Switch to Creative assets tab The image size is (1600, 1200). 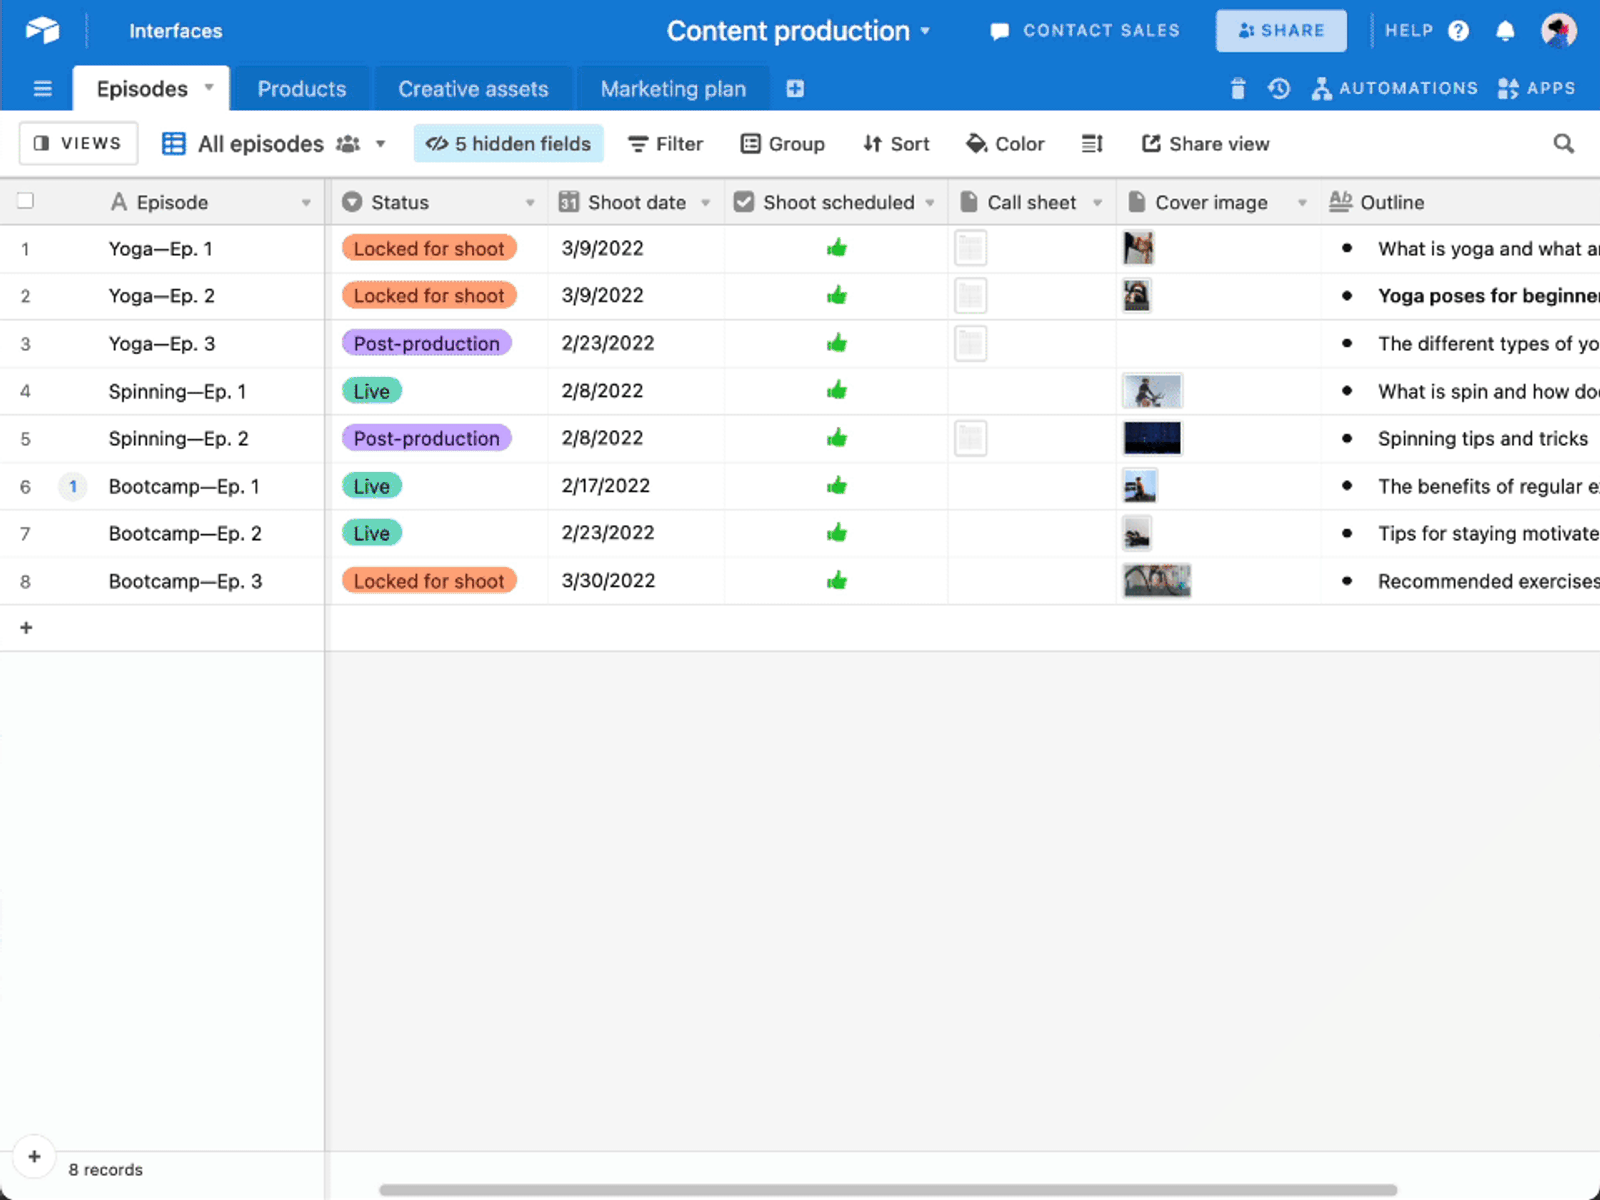coord(473,89)
